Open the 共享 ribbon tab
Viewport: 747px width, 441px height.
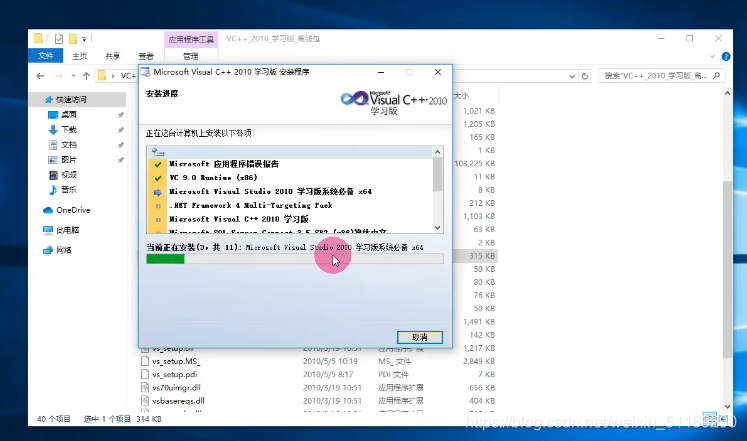(112, 56)
